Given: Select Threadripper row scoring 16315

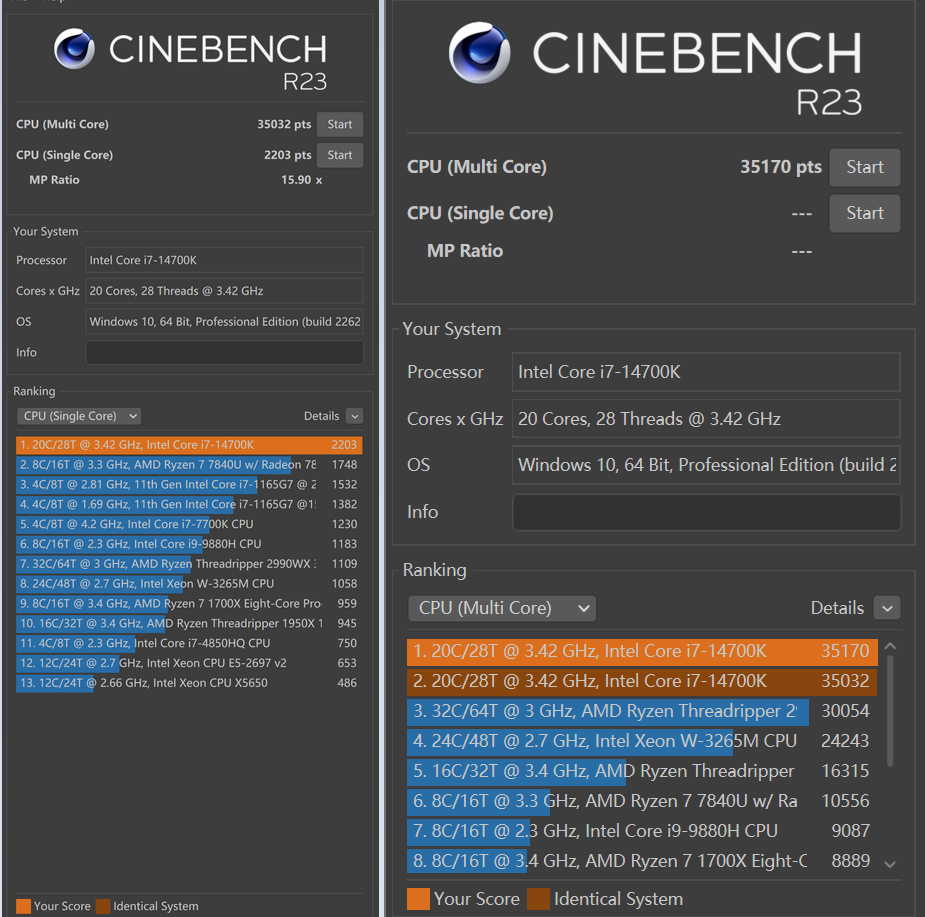Looking at the screenshot, I should [642, 771].
